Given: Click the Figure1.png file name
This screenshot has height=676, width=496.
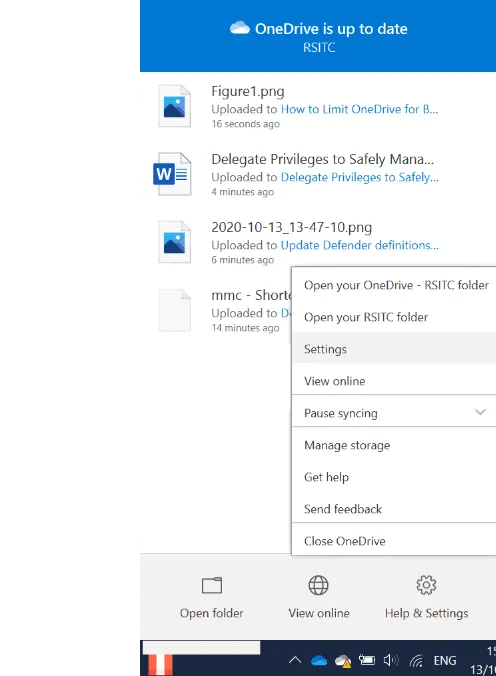Looking at the screenshot, I should point(248,91).
